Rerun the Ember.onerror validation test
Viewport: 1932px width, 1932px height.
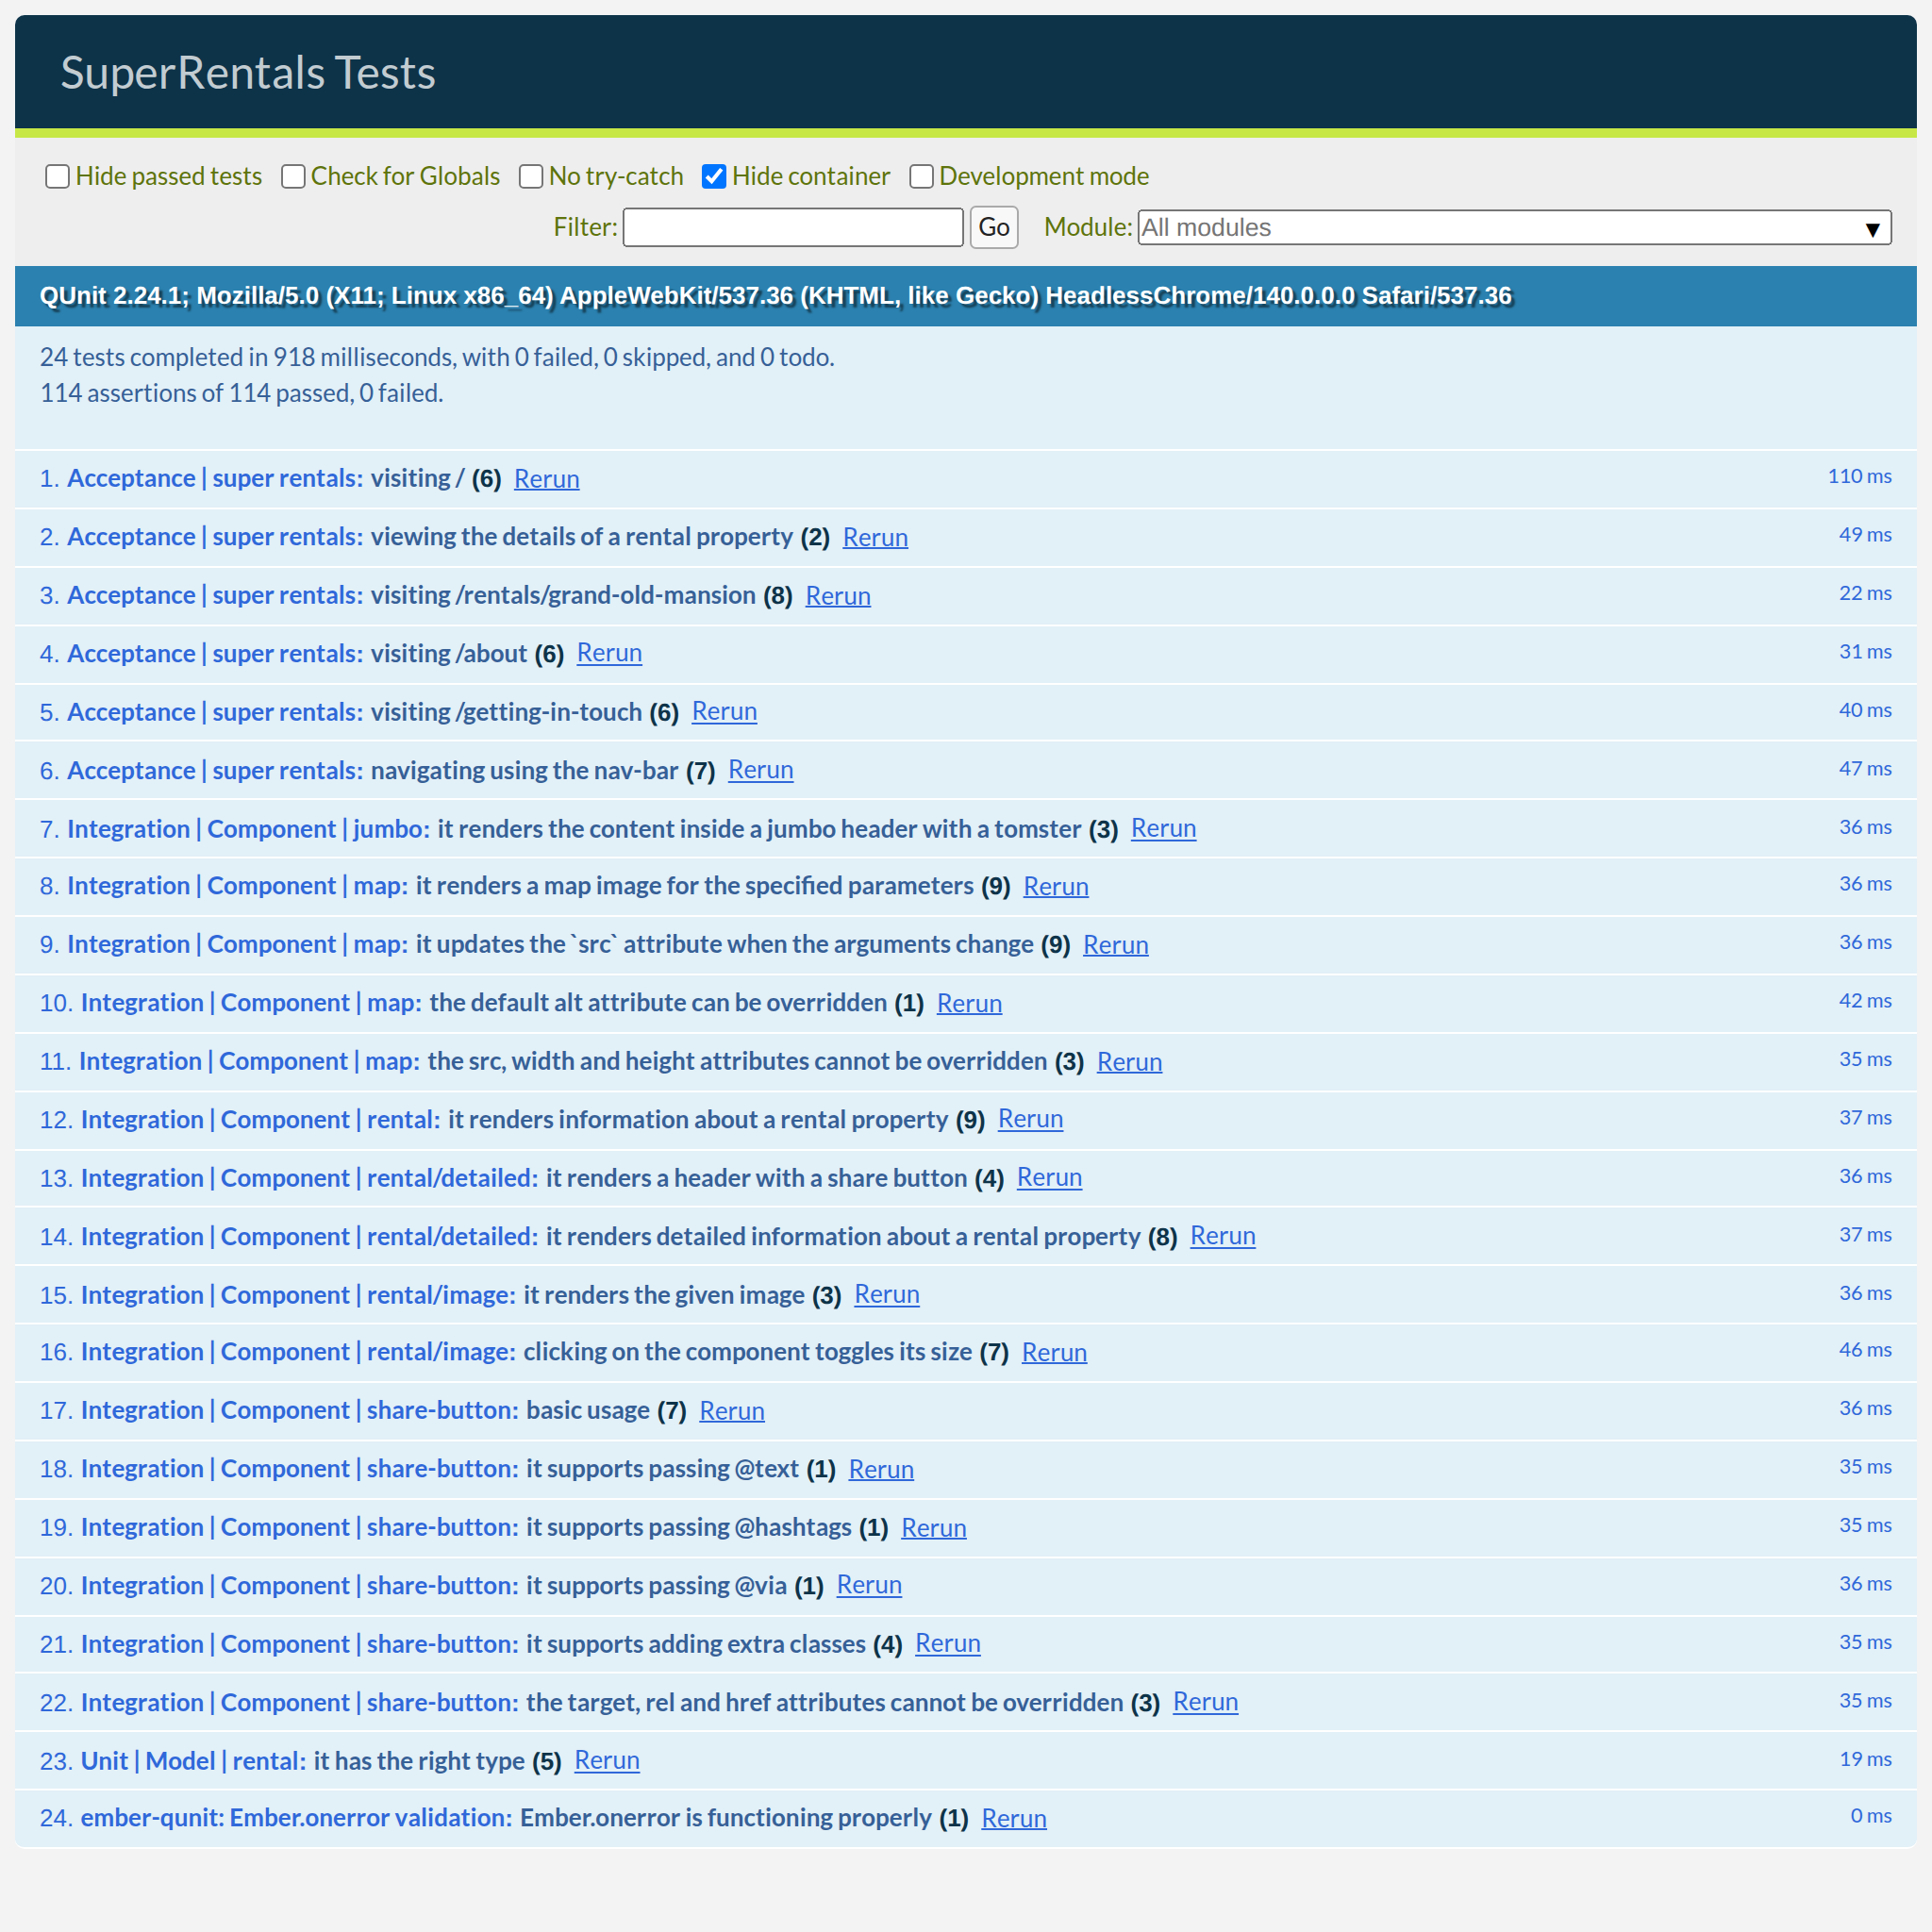click(x=1013, y=1818)
